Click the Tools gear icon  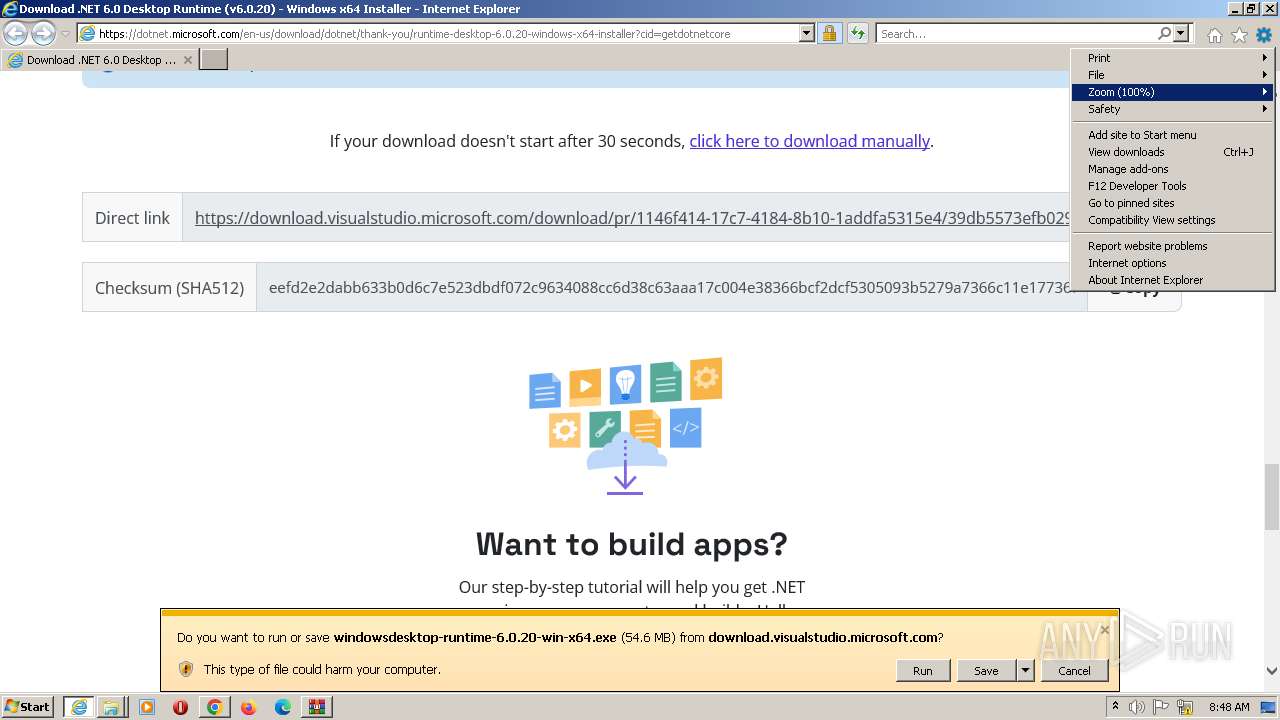1264,35
